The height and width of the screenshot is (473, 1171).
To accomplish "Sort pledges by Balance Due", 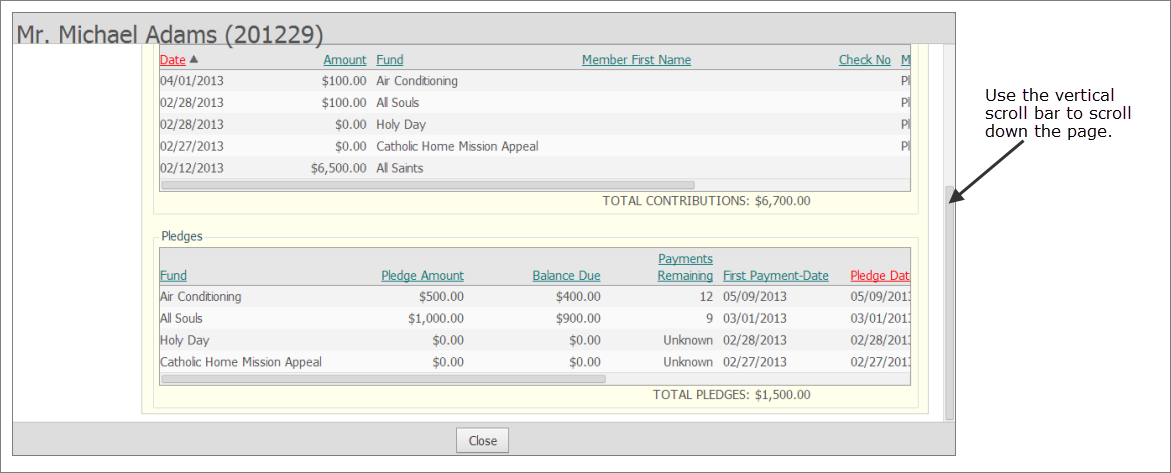I will tap(566, 276).
